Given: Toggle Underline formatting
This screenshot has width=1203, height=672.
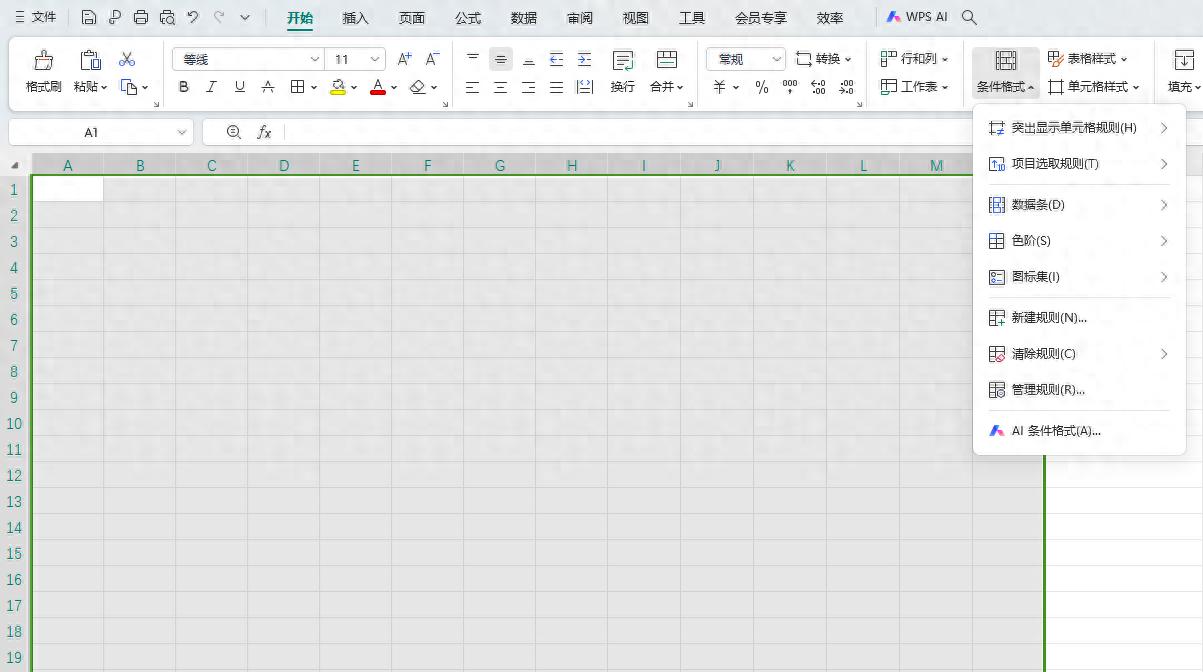Looking at the screenshot, I should pos(239,87).
